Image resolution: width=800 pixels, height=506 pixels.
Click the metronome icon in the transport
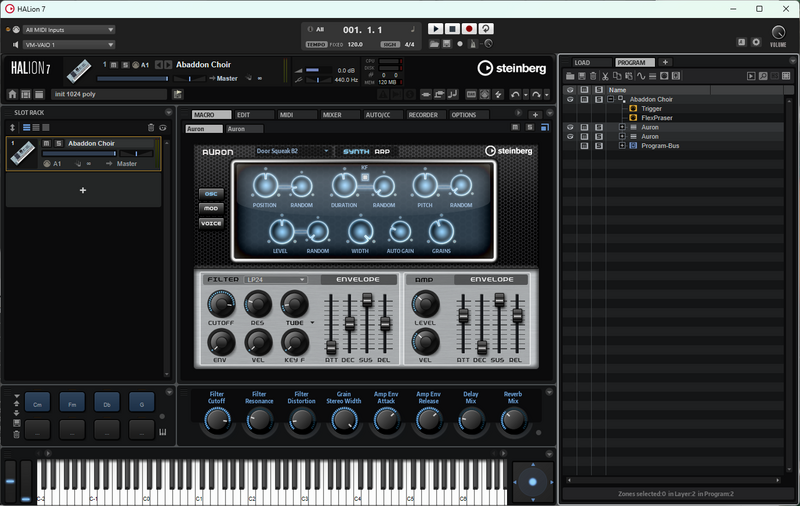tap(473, 44)
